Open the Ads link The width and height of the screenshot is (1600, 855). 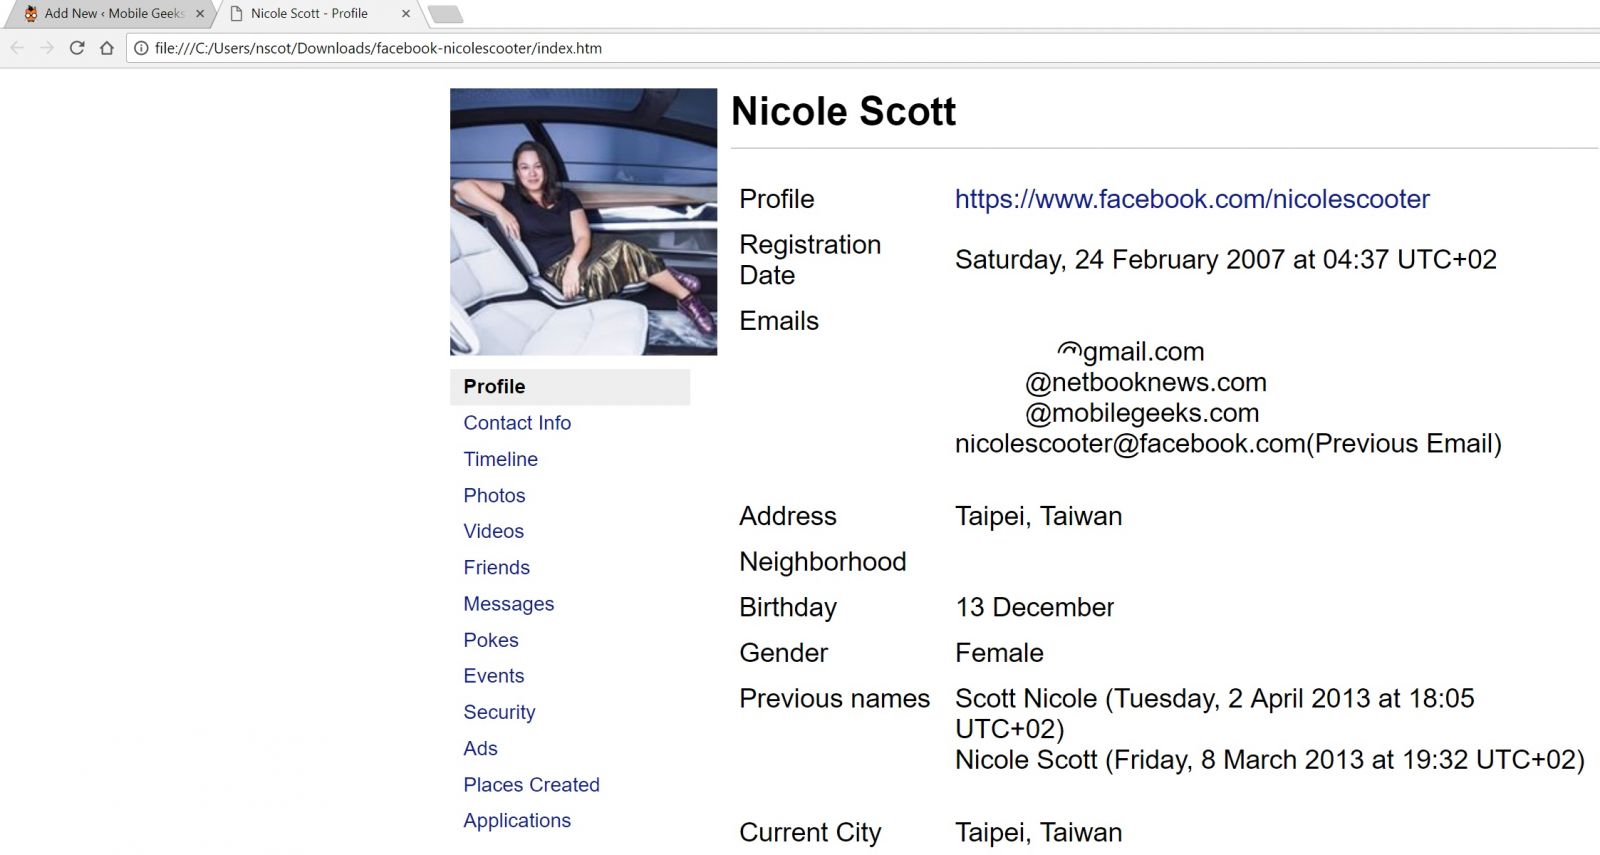pos(480,748)
